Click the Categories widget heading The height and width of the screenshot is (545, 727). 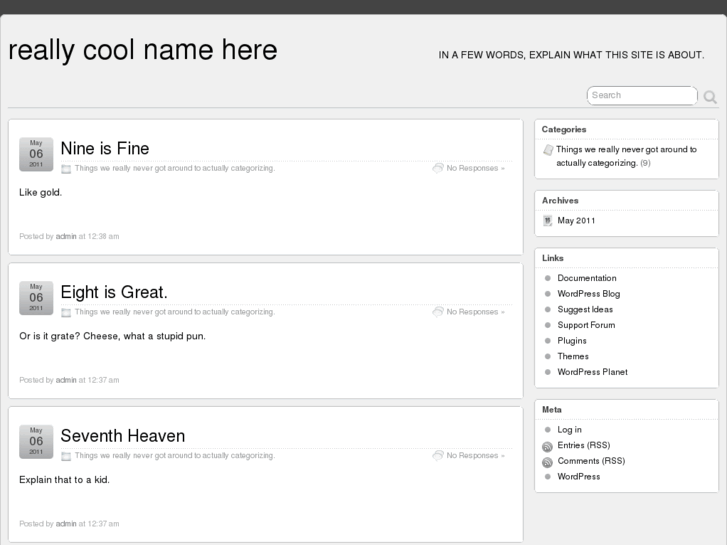(x=564, y=130)
